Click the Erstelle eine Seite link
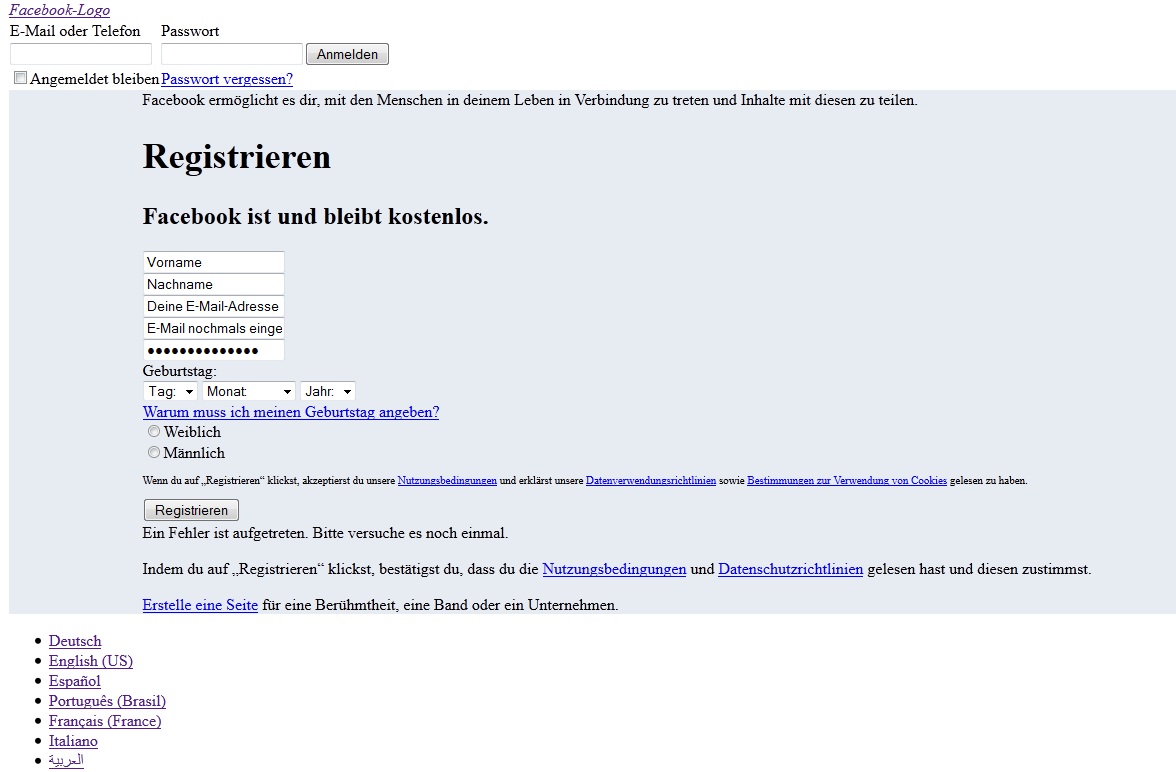This screenshot has width=1176, height=772. tap(200, 605)
